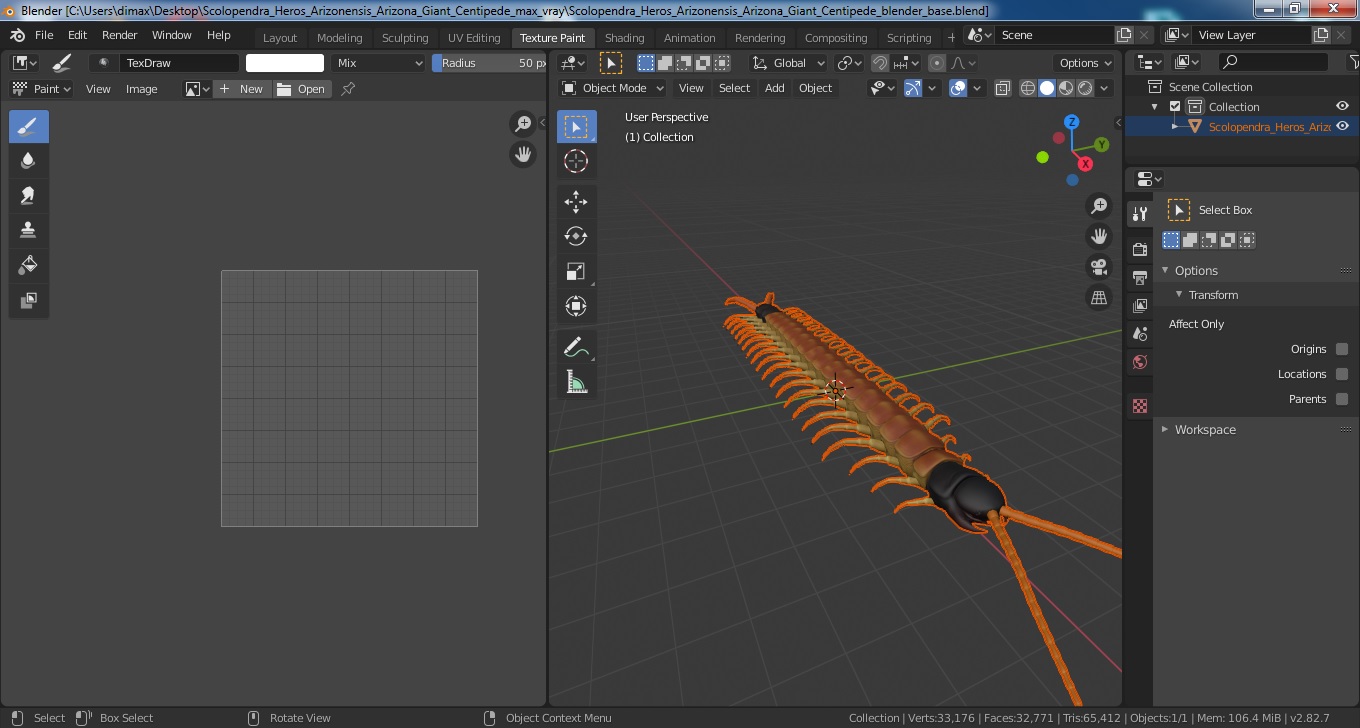Image resolution: width=1360 pixels, height=728 pixels.
Task: Select the Fill bucket tool
Action: coord(28,265)
